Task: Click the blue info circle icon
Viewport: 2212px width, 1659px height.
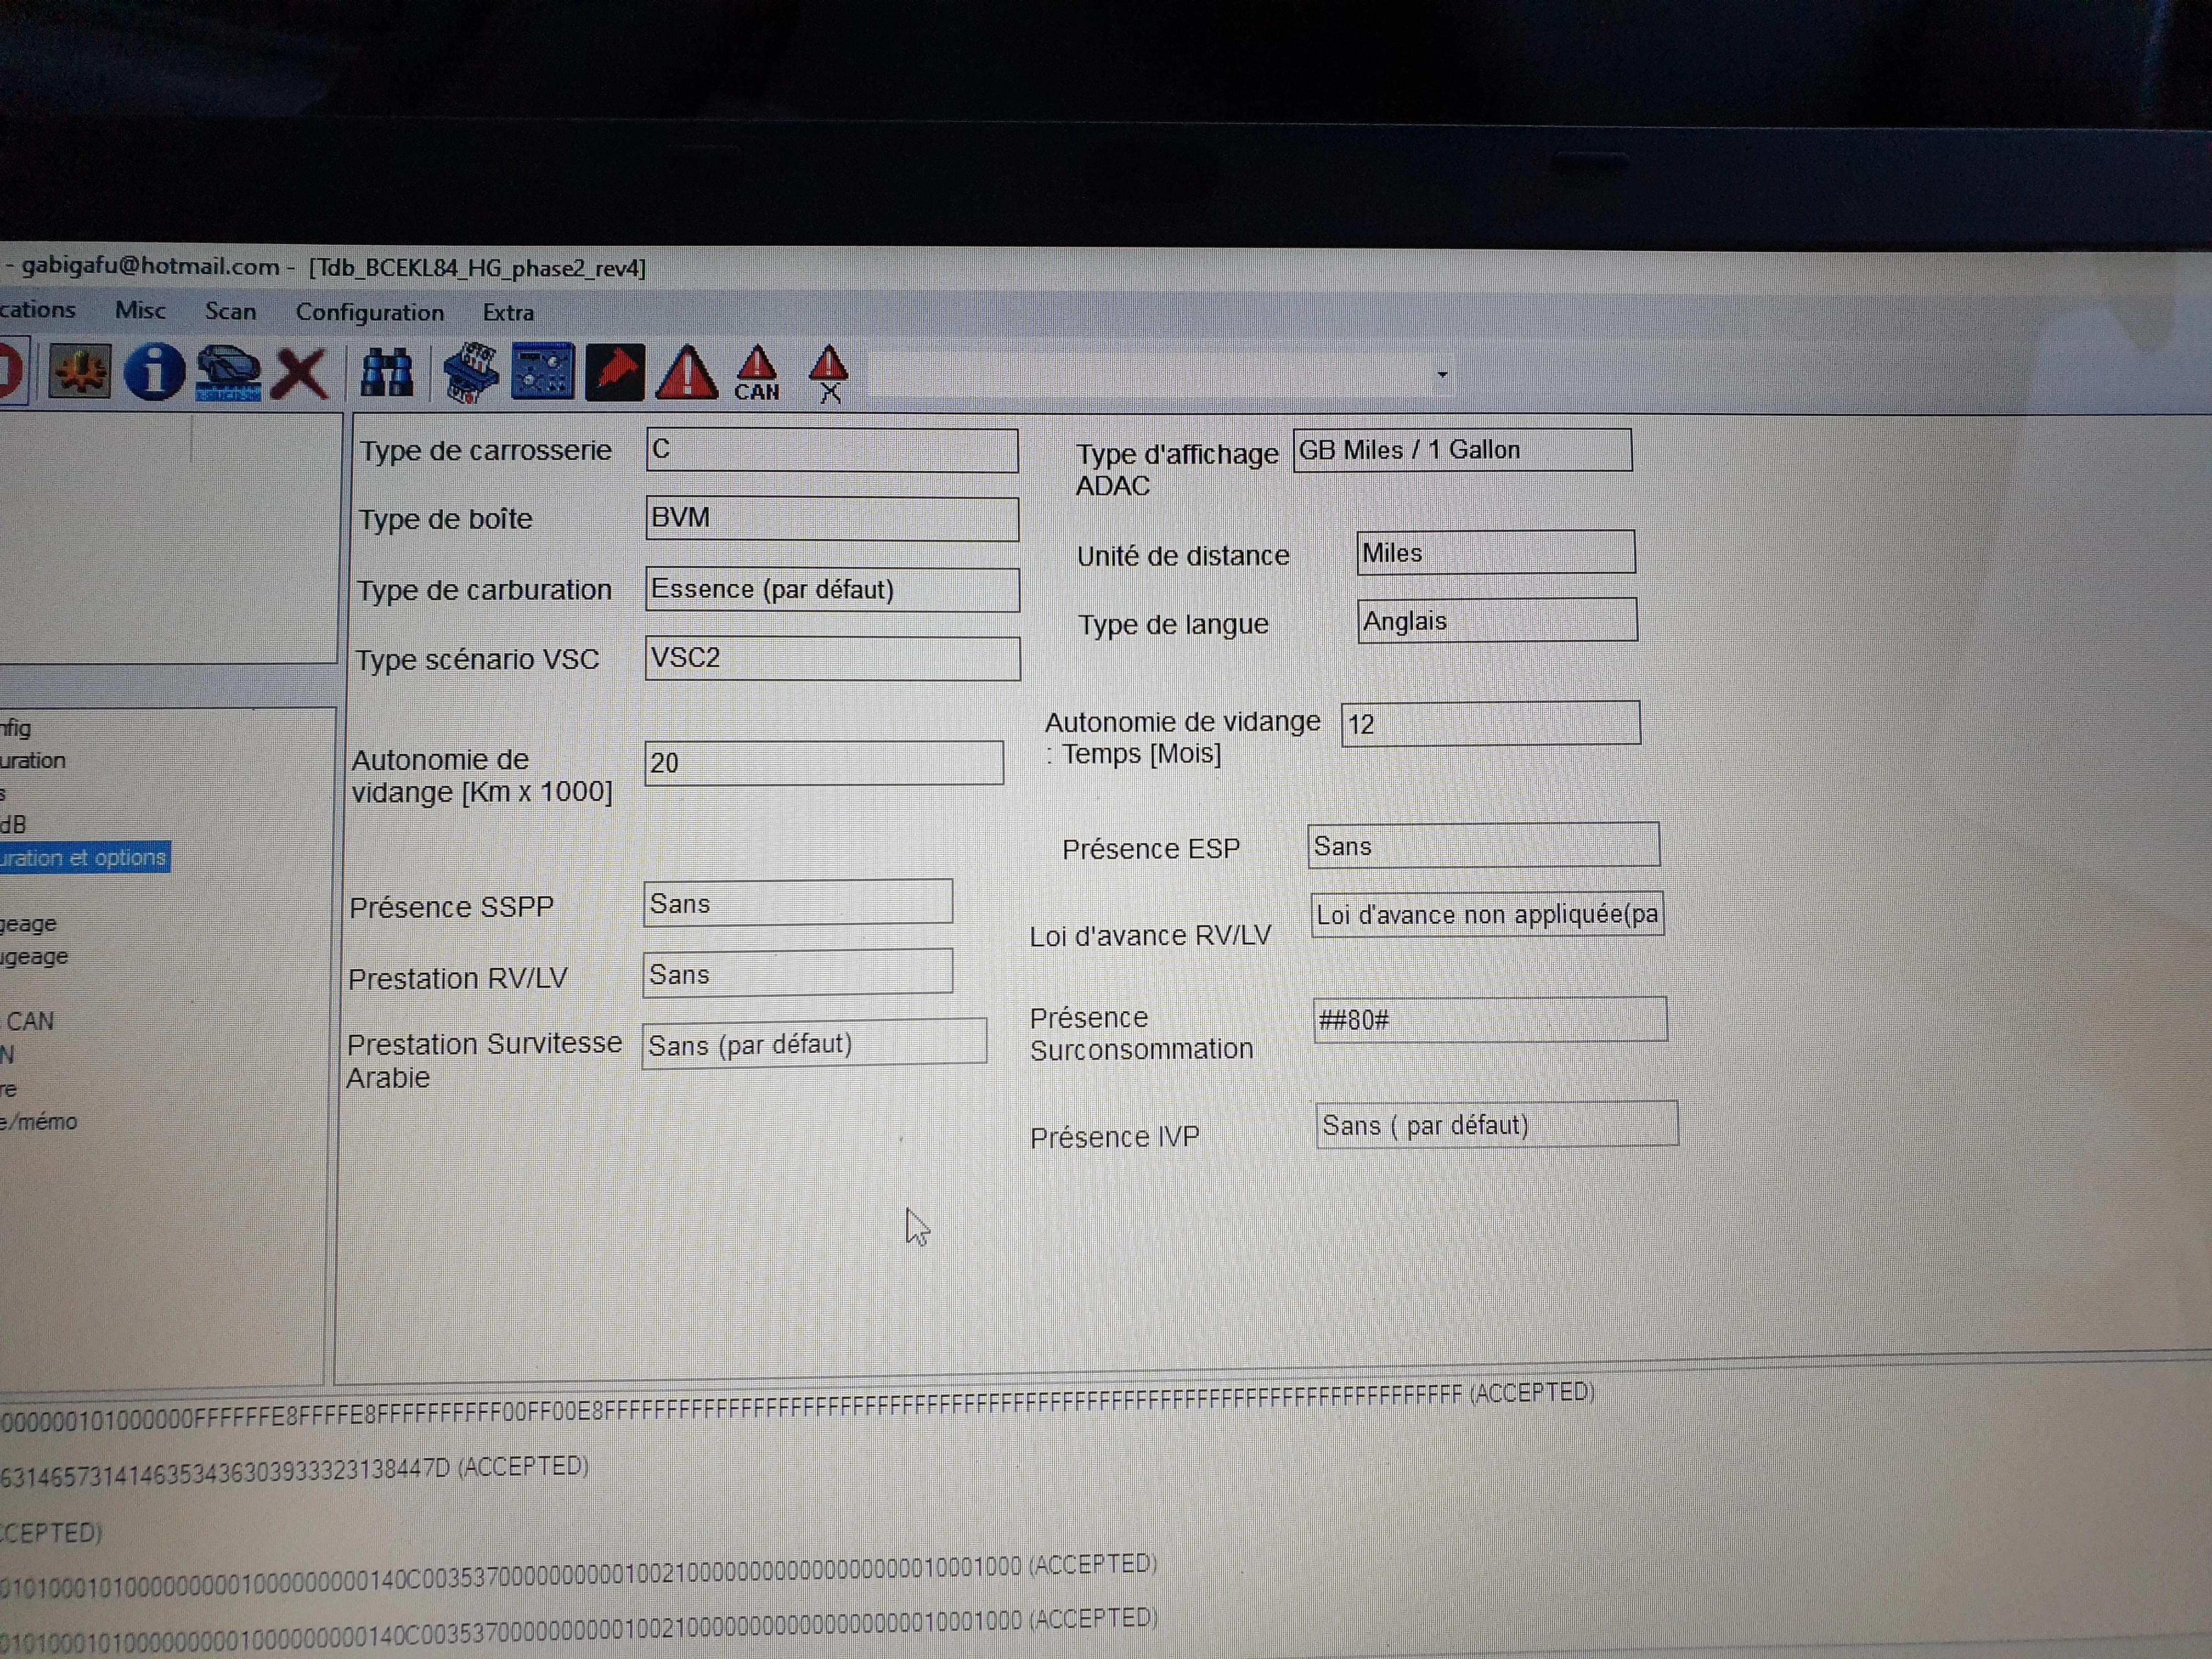Action: (x=153, y=372)
